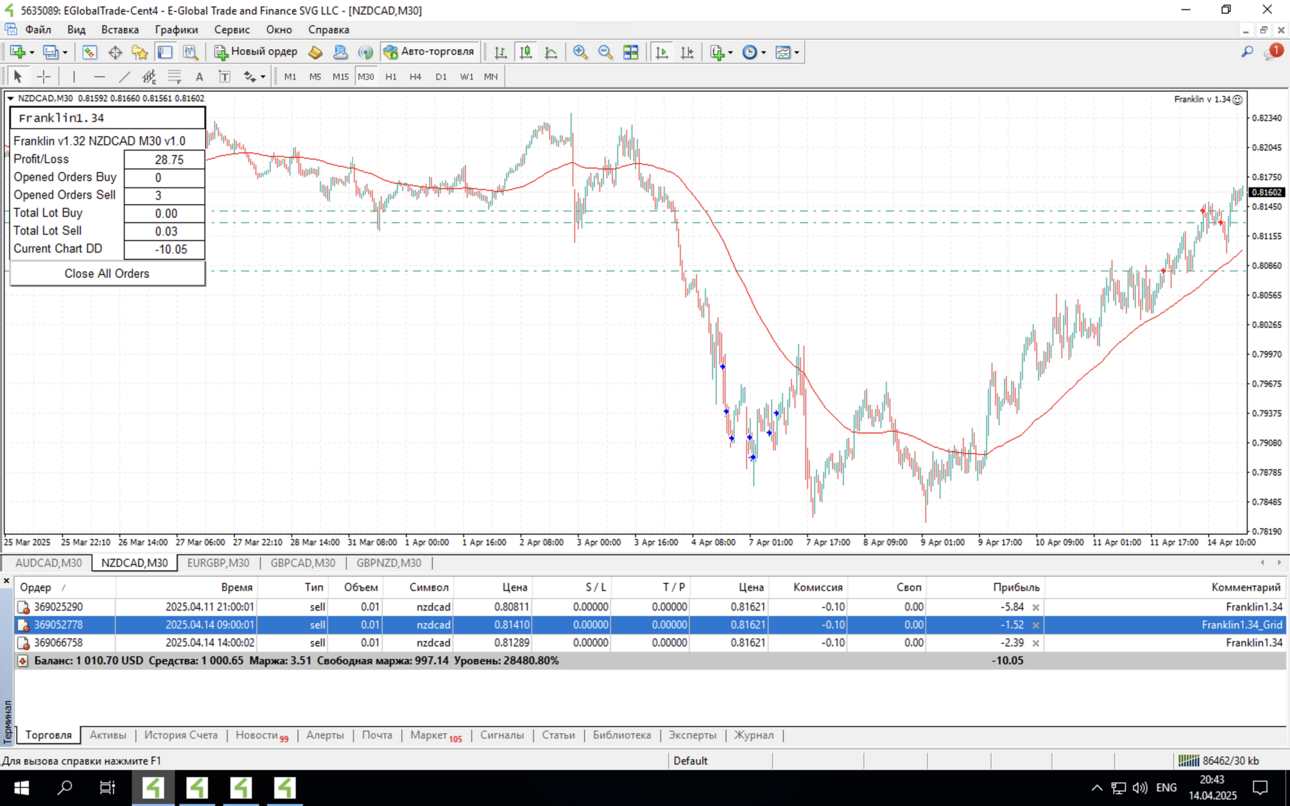Switch timeframe to H1
The image size is (1290, 806).
tap(391, 76)
